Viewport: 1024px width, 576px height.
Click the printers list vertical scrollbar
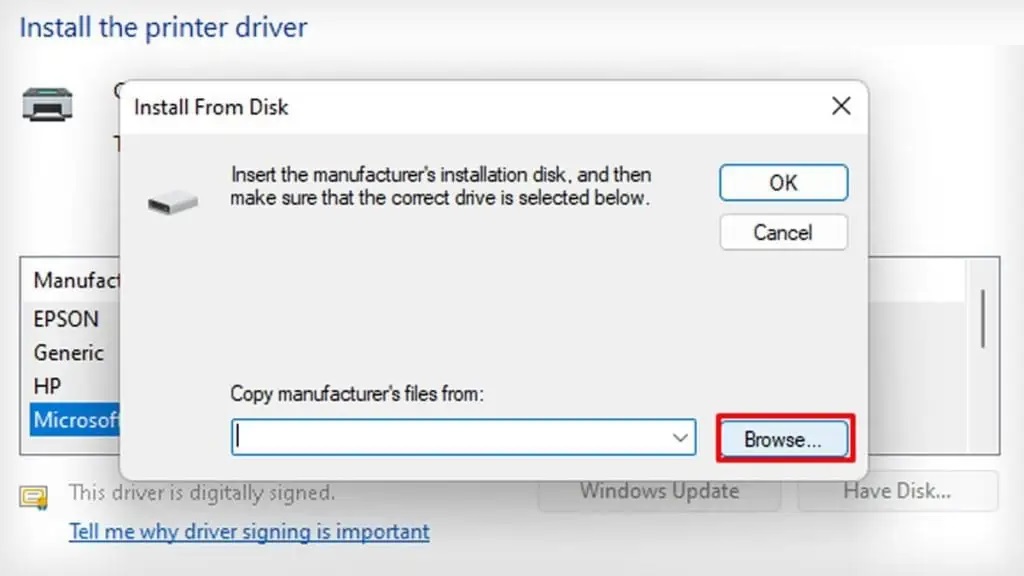coord(983,320)
